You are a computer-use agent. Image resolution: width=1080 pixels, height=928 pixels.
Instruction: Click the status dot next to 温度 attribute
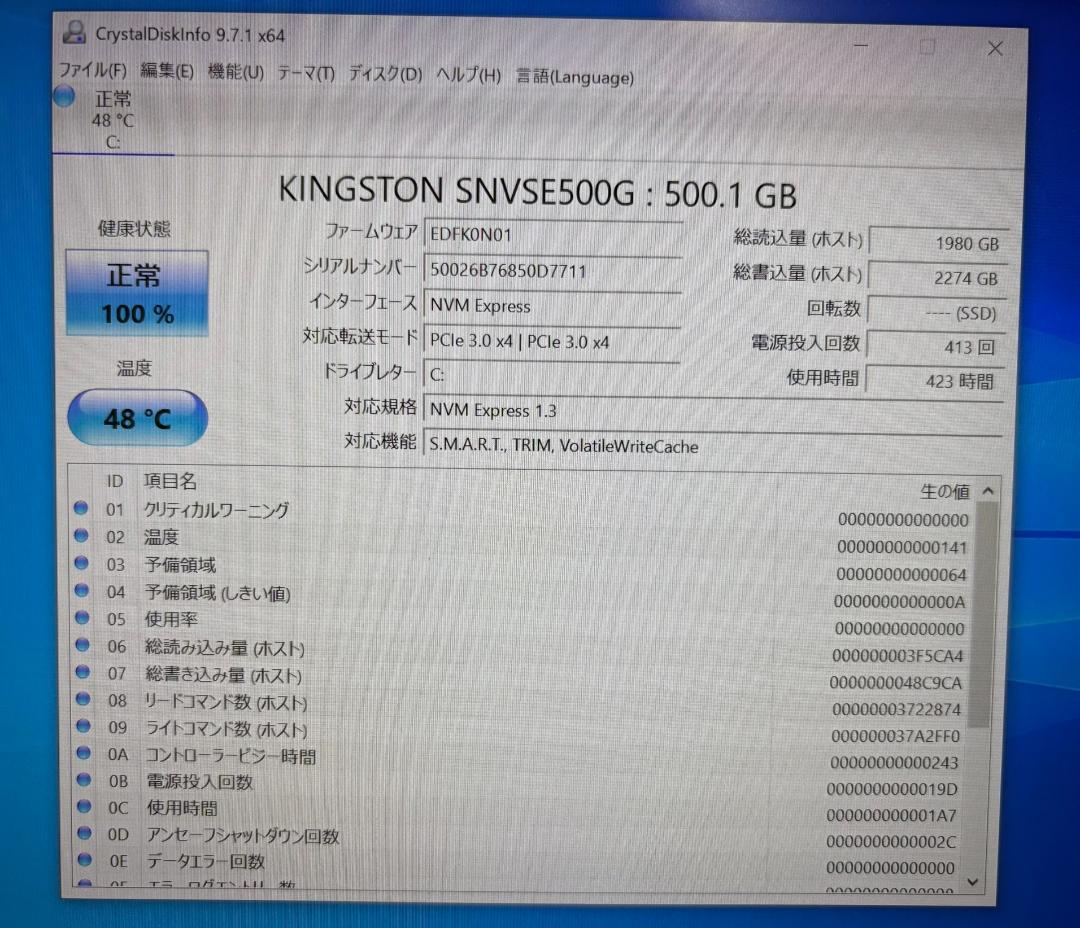click(81, 537)
